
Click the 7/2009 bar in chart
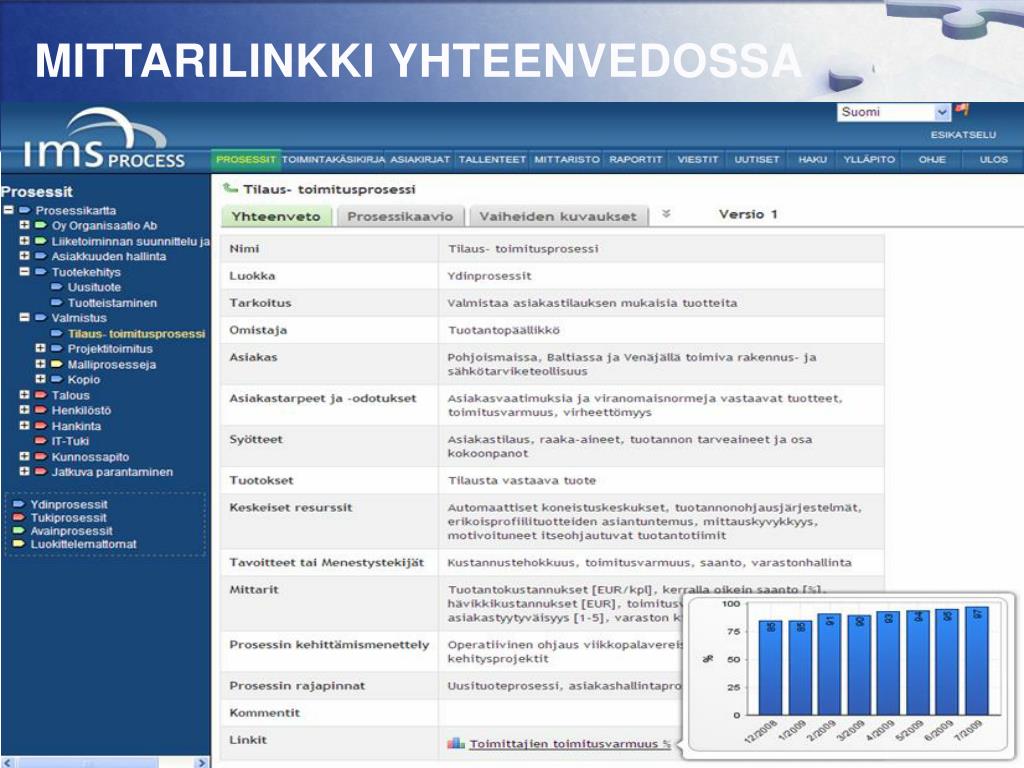976,660
